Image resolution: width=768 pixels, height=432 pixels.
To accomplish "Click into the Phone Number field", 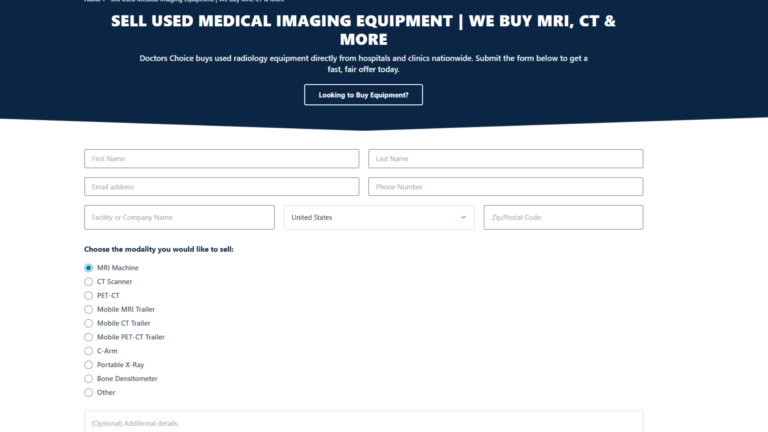I will coord(505,187).
